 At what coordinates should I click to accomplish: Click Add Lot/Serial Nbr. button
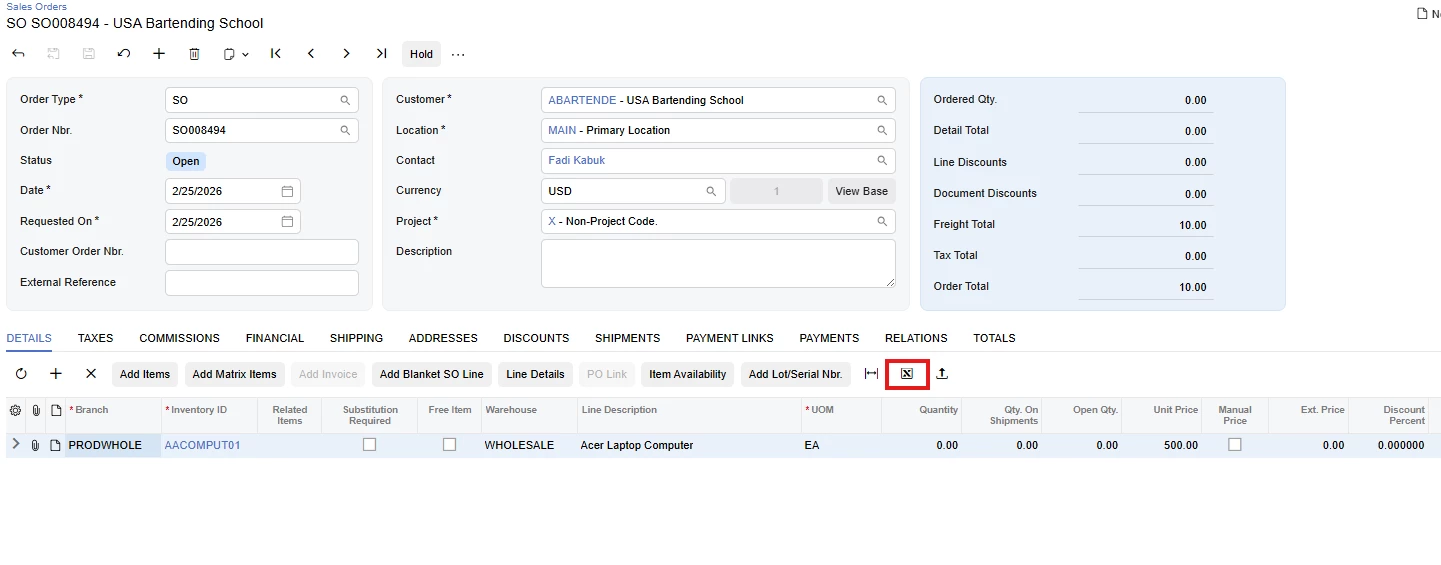coord(796,374)
